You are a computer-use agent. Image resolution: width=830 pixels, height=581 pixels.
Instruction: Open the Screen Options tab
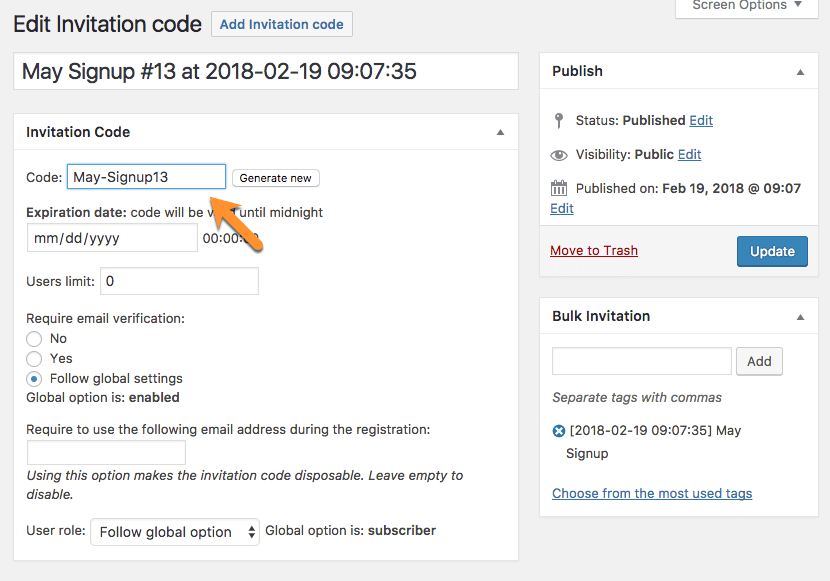(747, 6)
